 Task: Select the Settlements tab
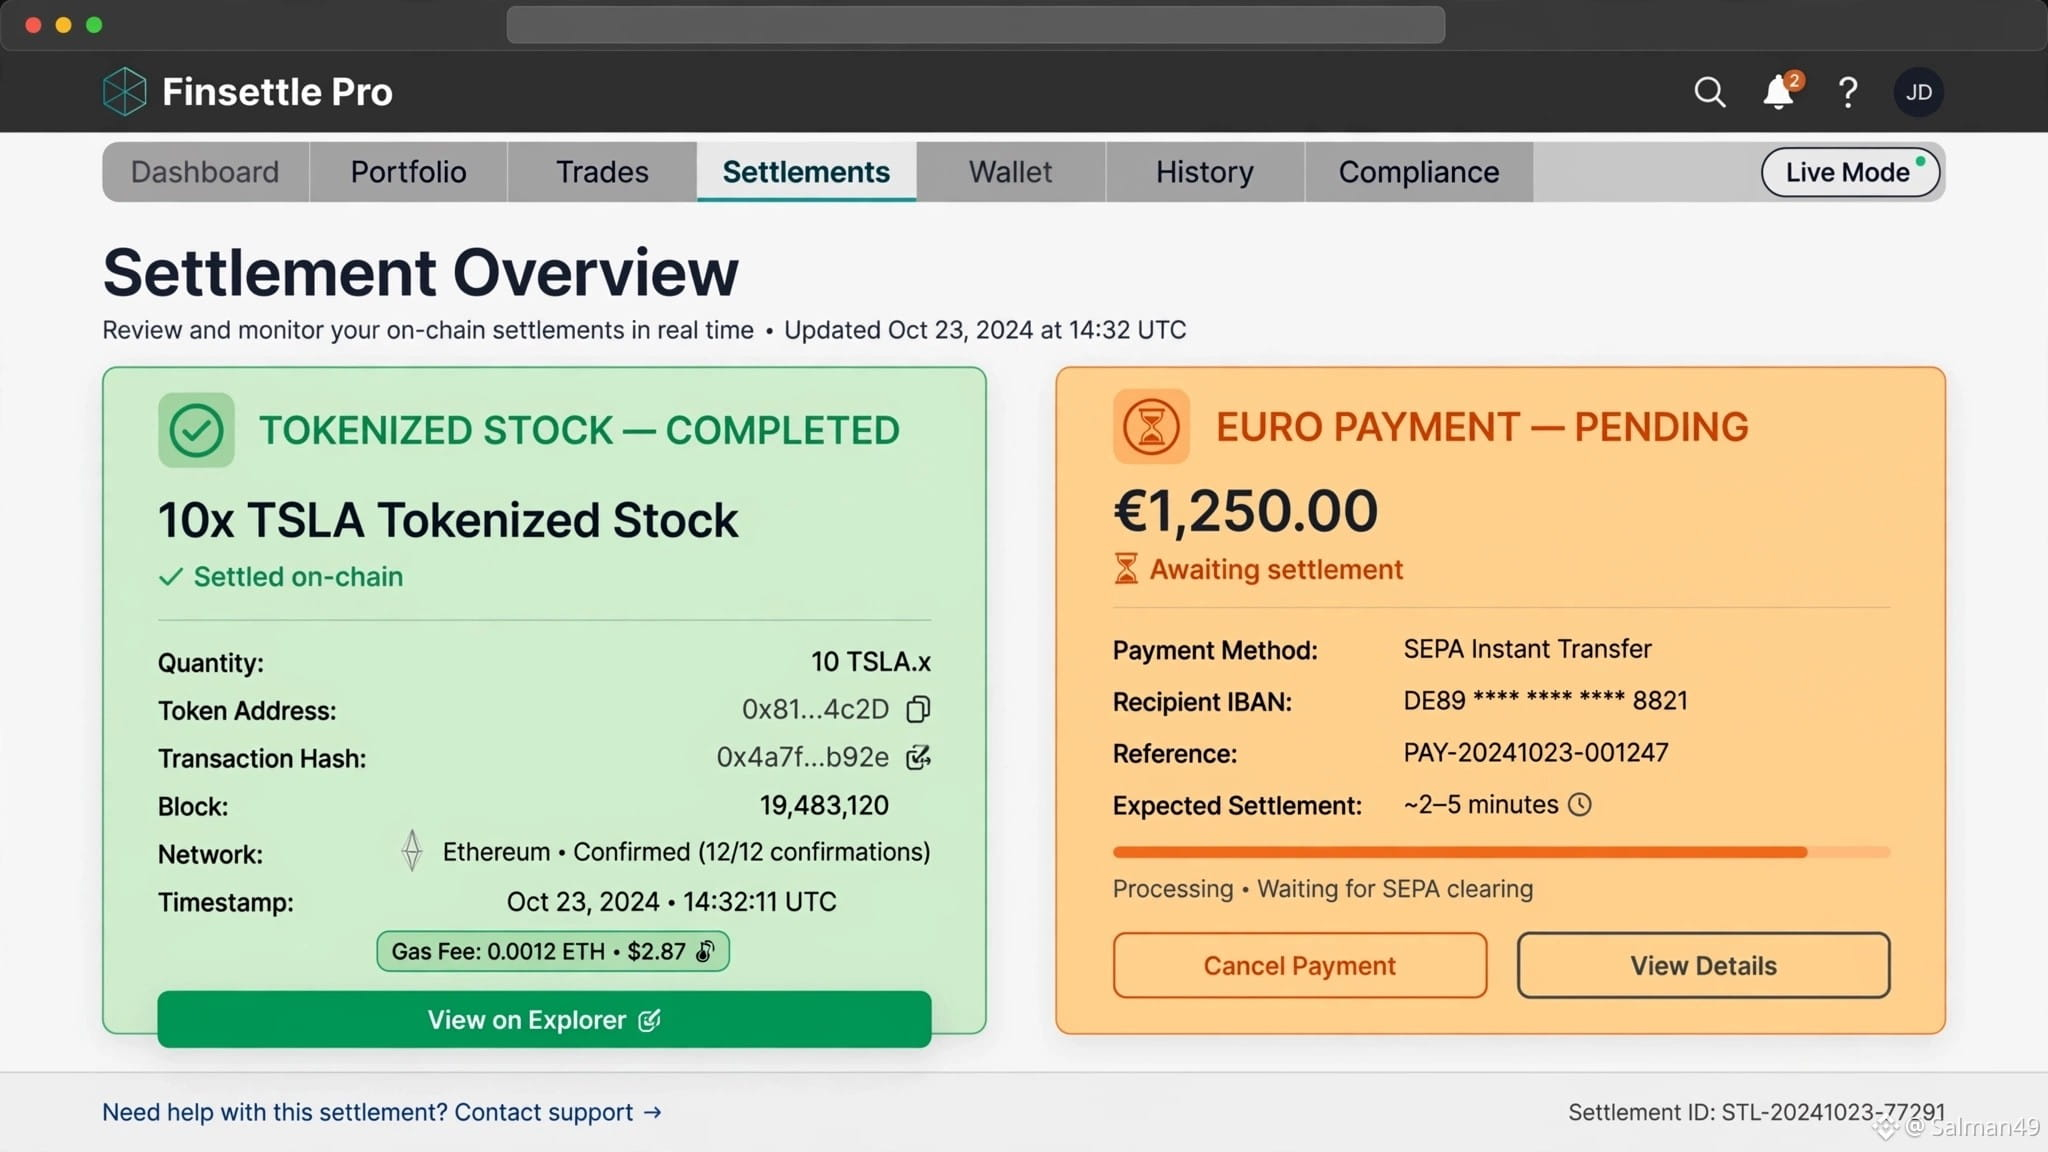tap(806, 172)
